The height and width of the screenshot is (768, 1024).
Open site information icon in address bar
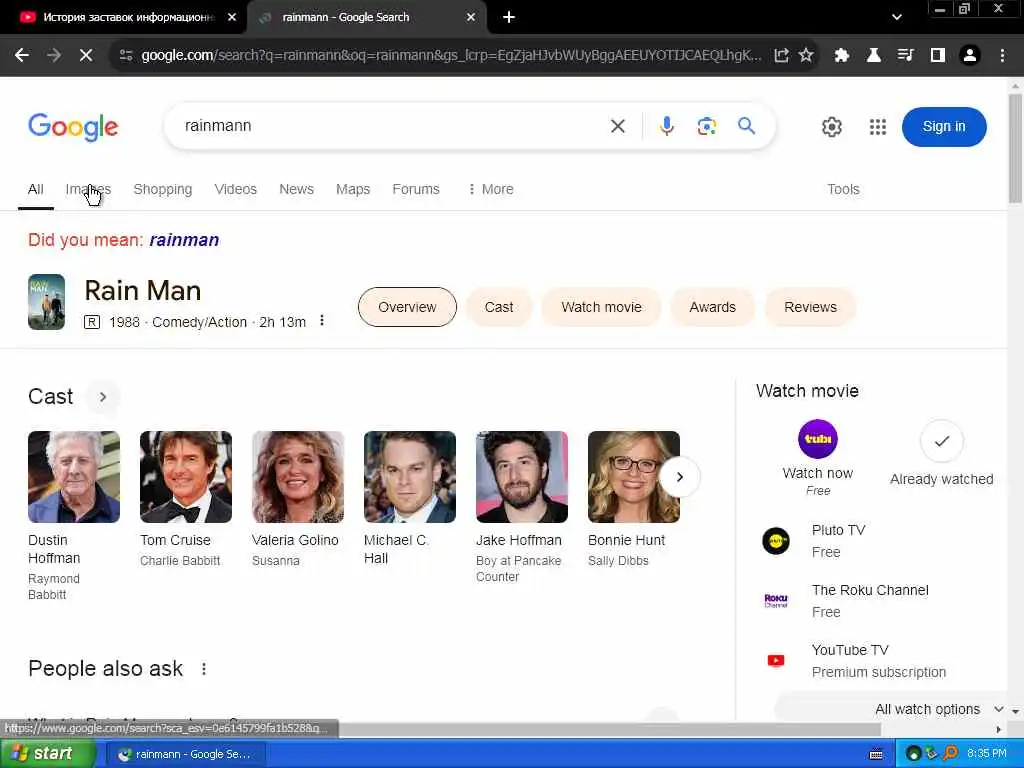click(x=126, y=56)
